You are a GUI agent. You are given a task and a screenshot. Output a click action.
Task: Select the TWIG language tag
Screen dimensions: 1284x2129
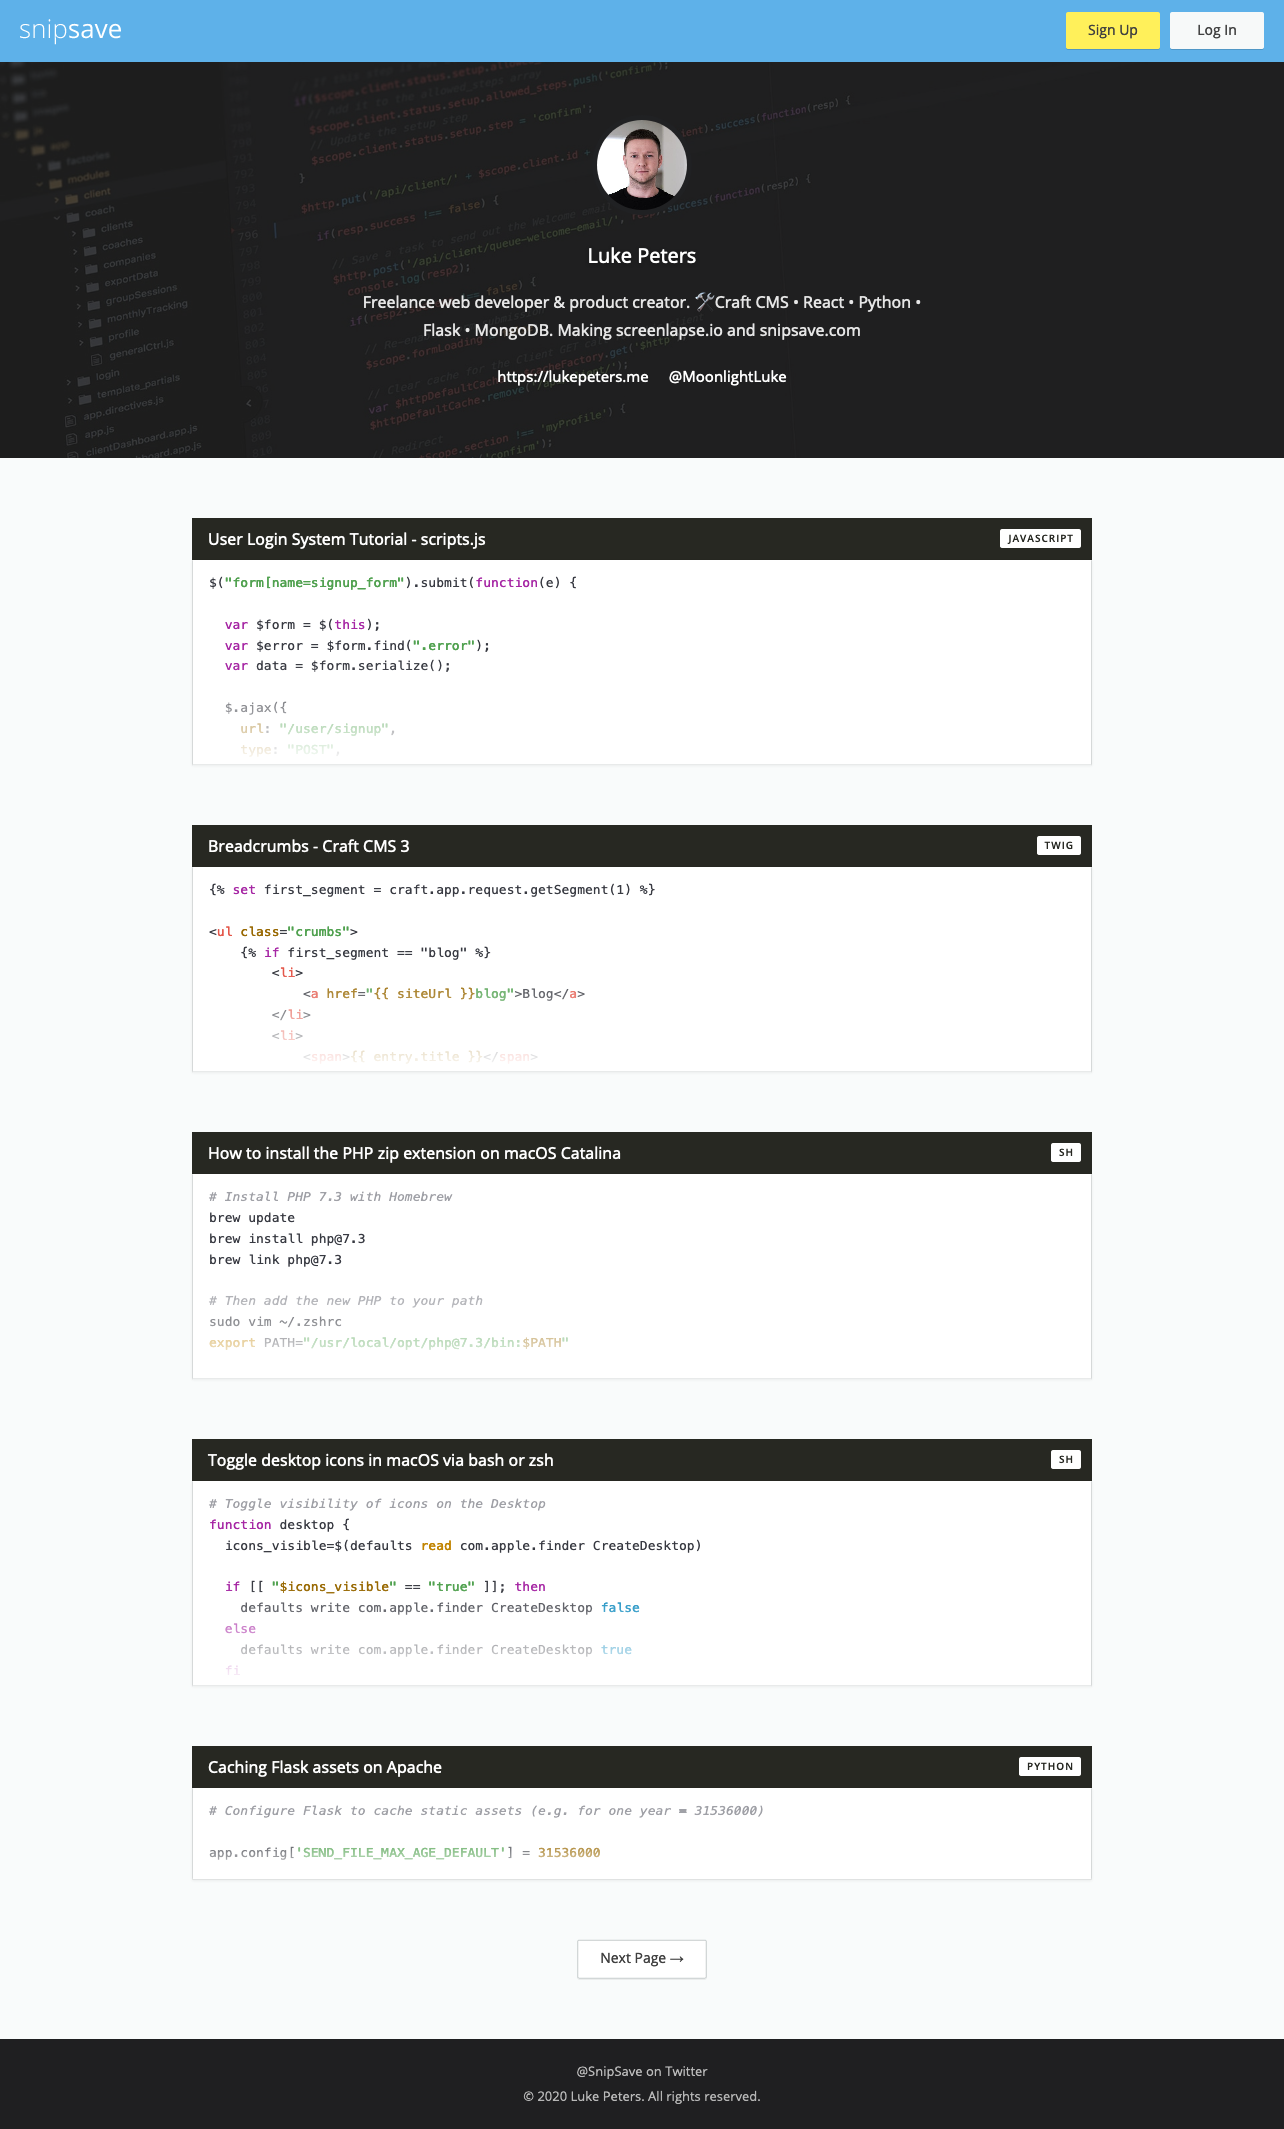1058,846
